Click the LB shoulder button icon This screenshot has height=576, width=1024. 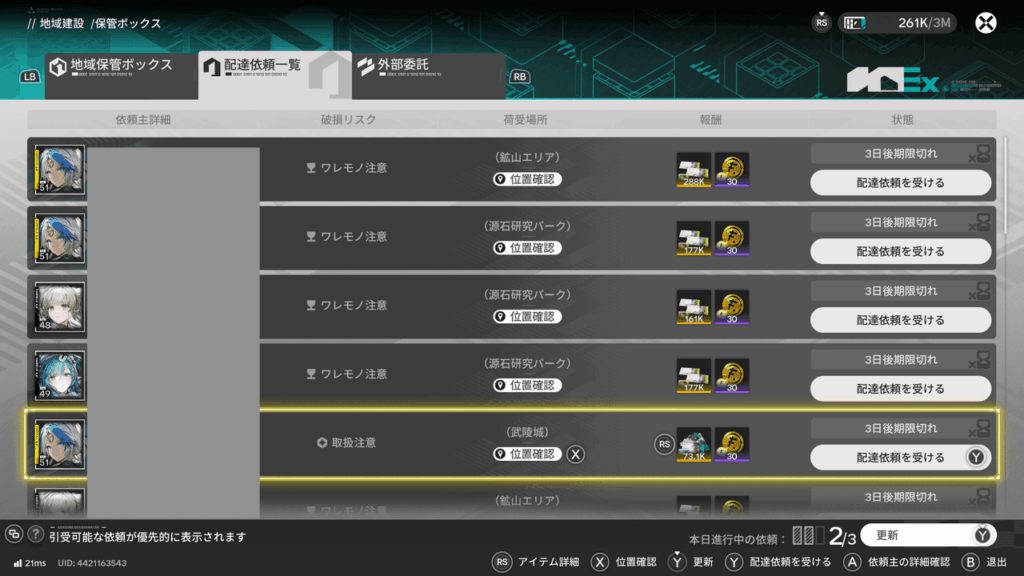click(x=30, y=76)
